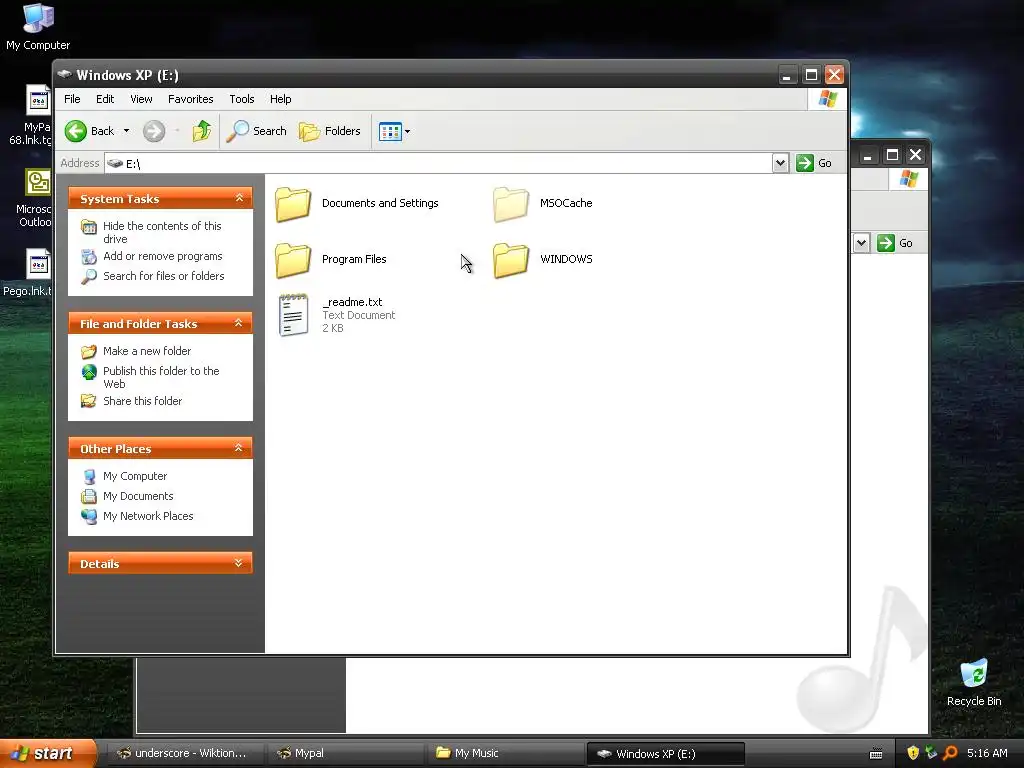The image size is (1024, 768).
Task: Switch to My Music taskbar button
Action: tap(505, 754)
